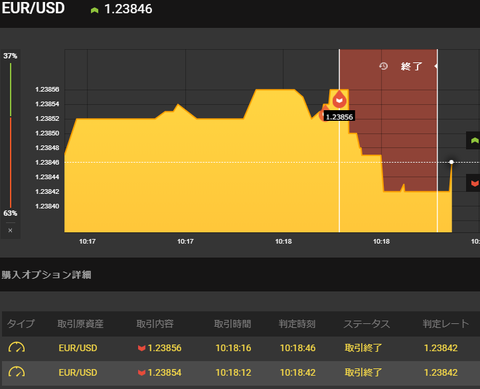Click the green portion of sentiment bar
The height and width of the screenshot is (389, 480).
pos(10,89)
